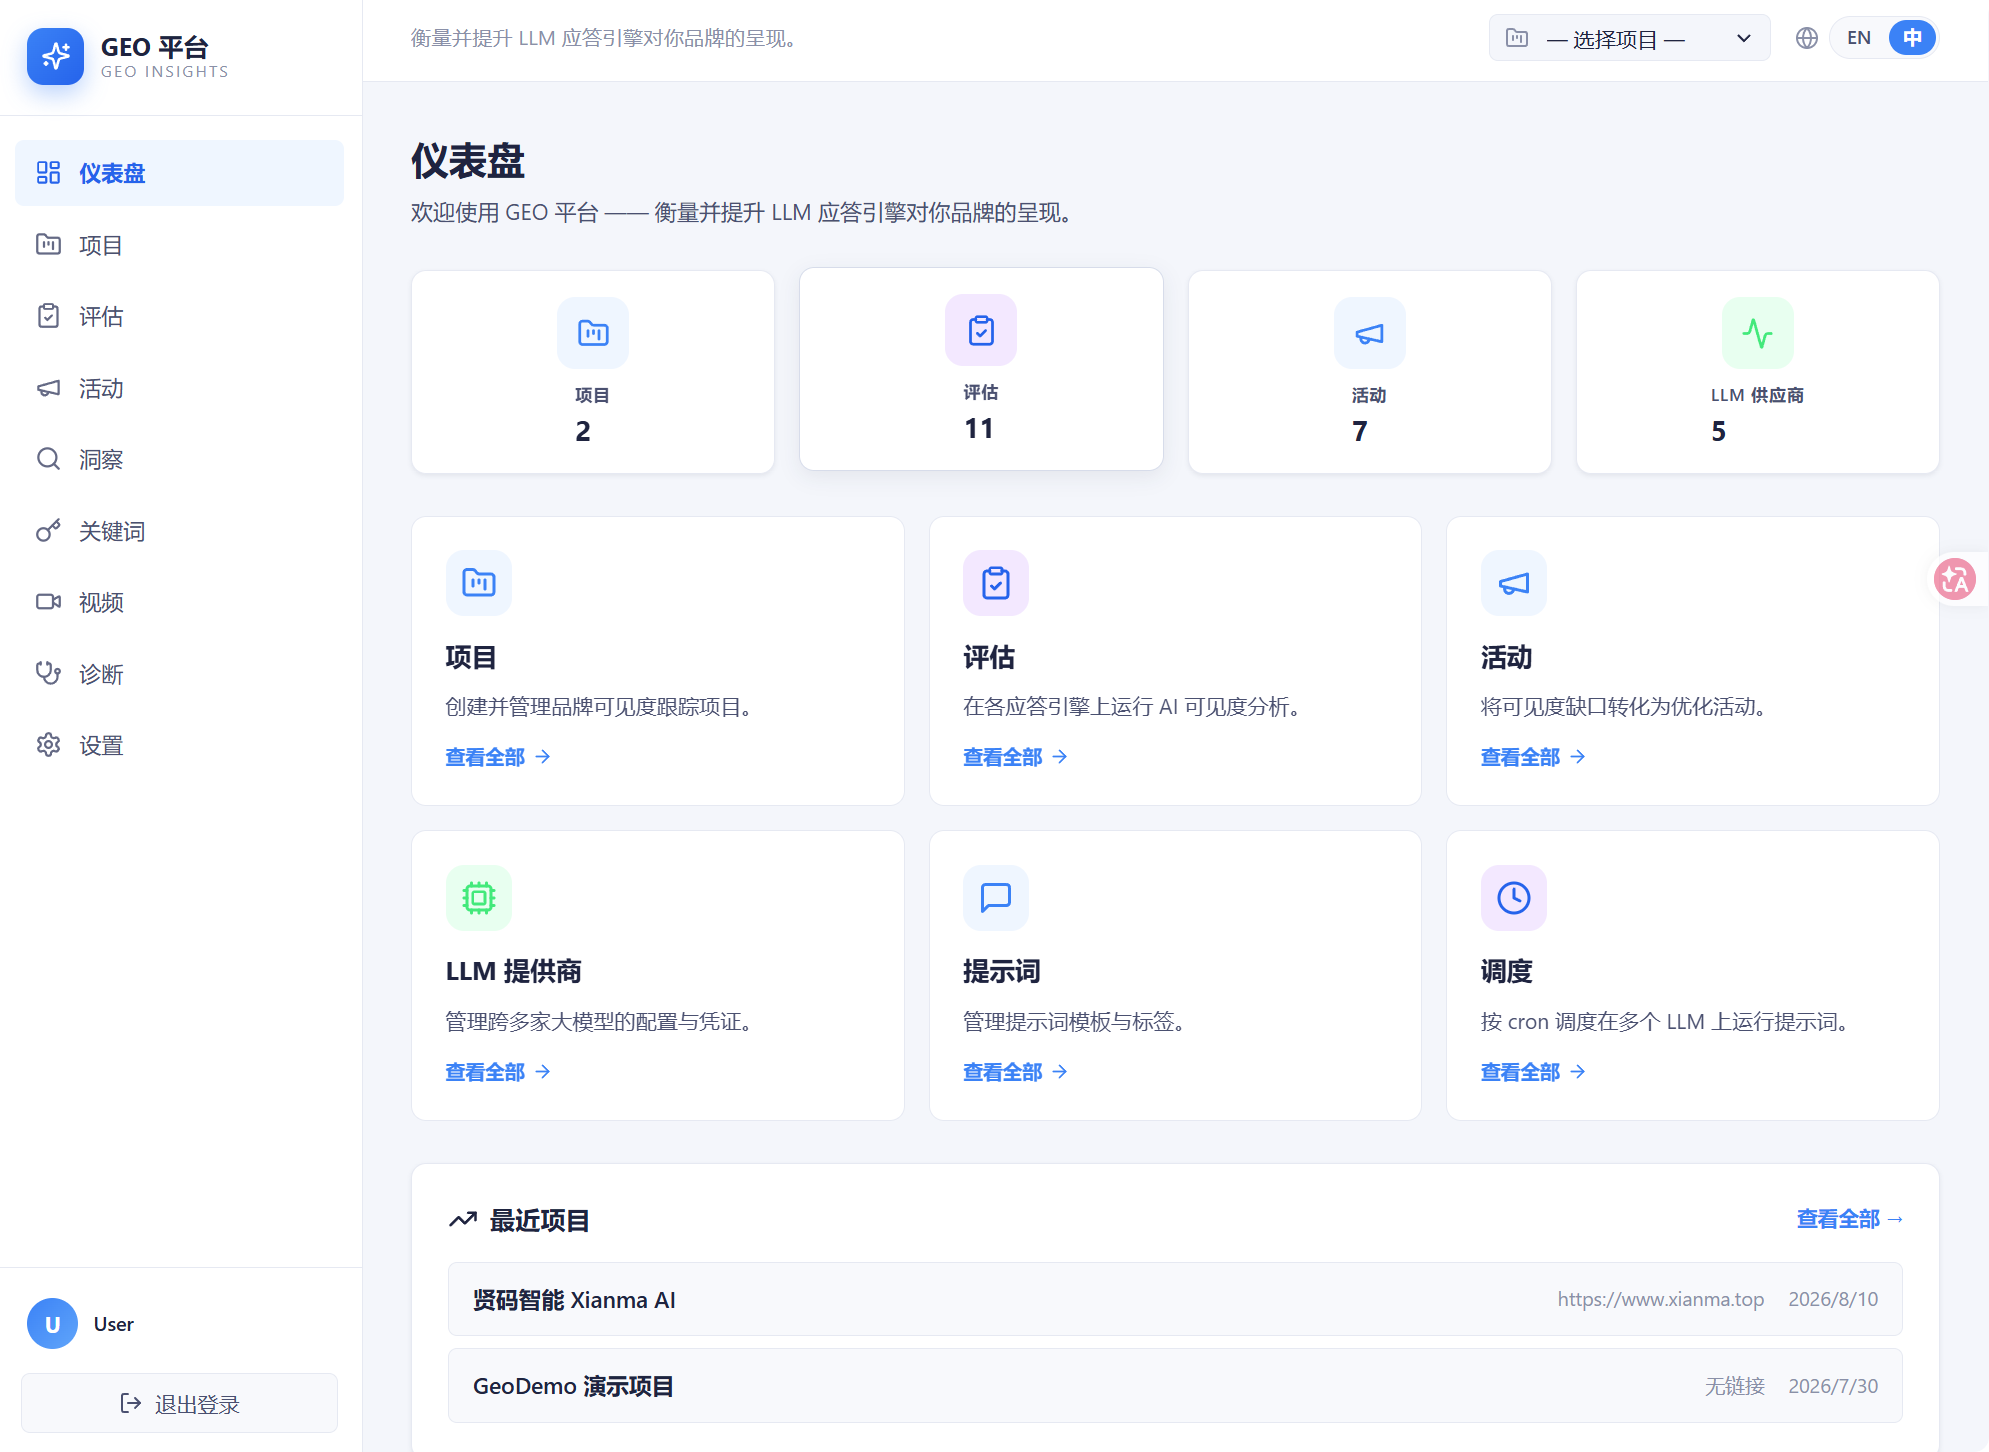Click the 洞察 search icon in sidebar

click(48, 459)
